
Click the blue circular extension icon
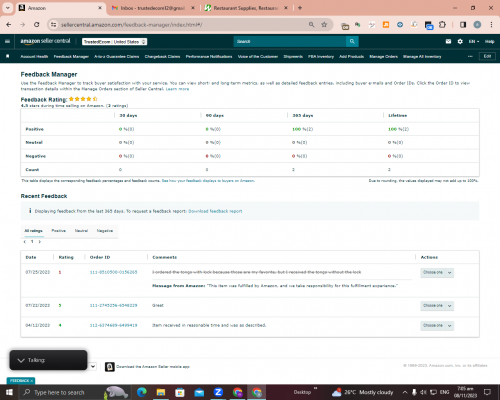point(400,25)
